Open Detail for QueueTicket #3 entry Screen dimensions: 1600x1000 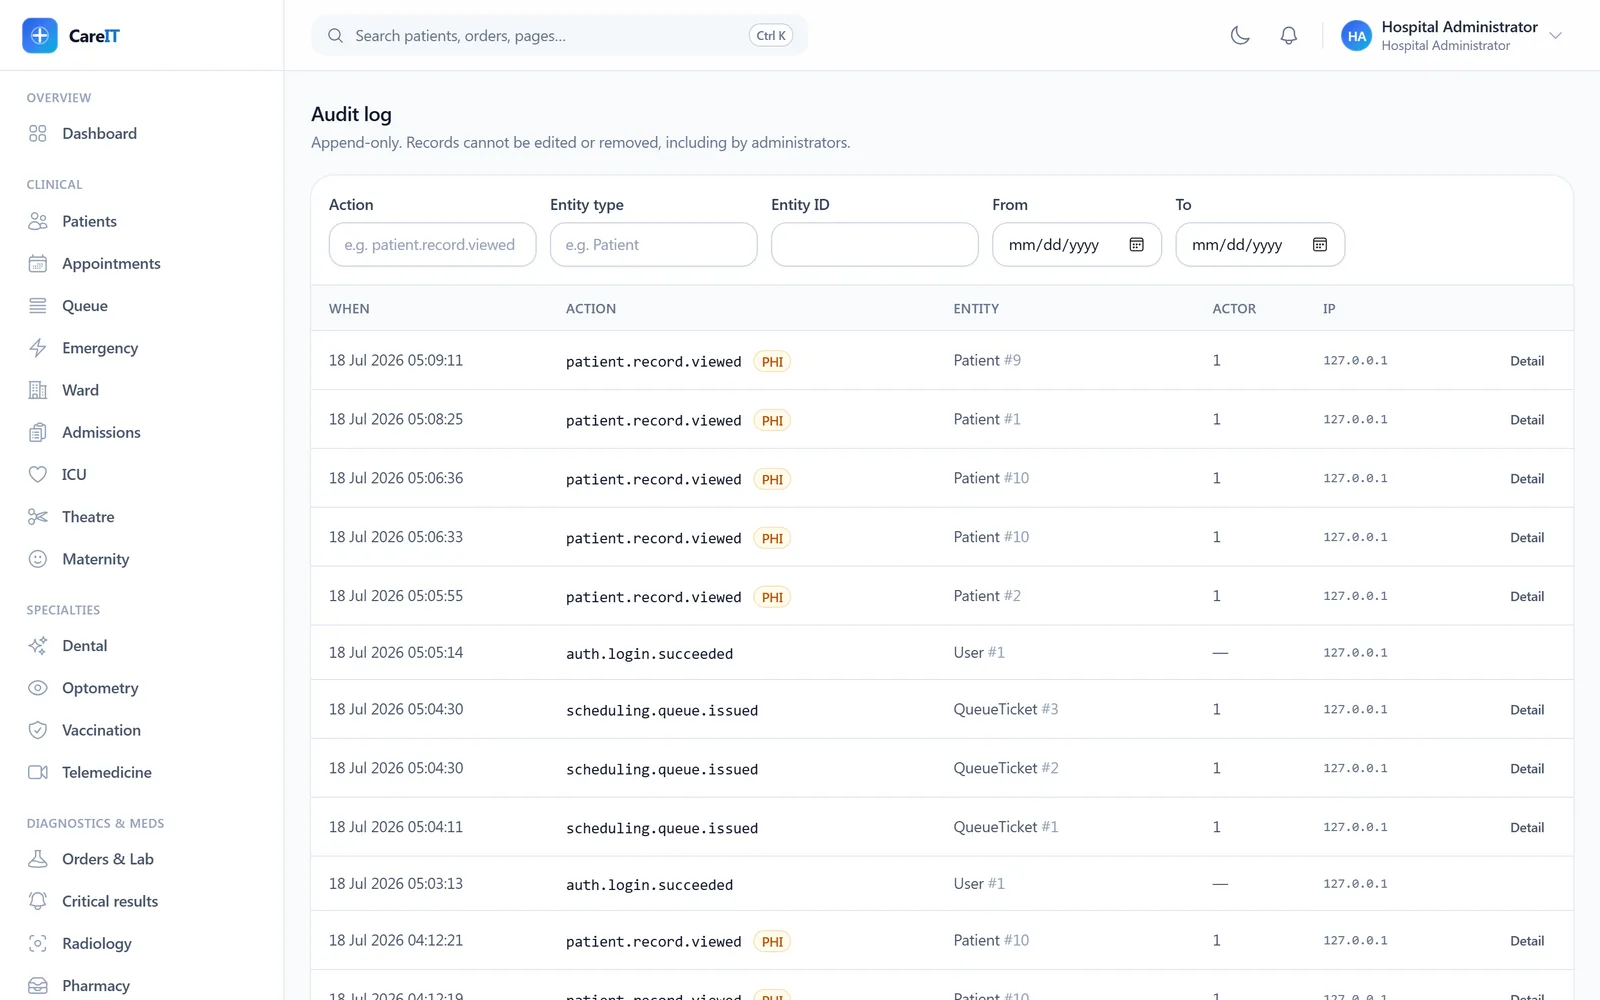click(x=1527, y=710)
